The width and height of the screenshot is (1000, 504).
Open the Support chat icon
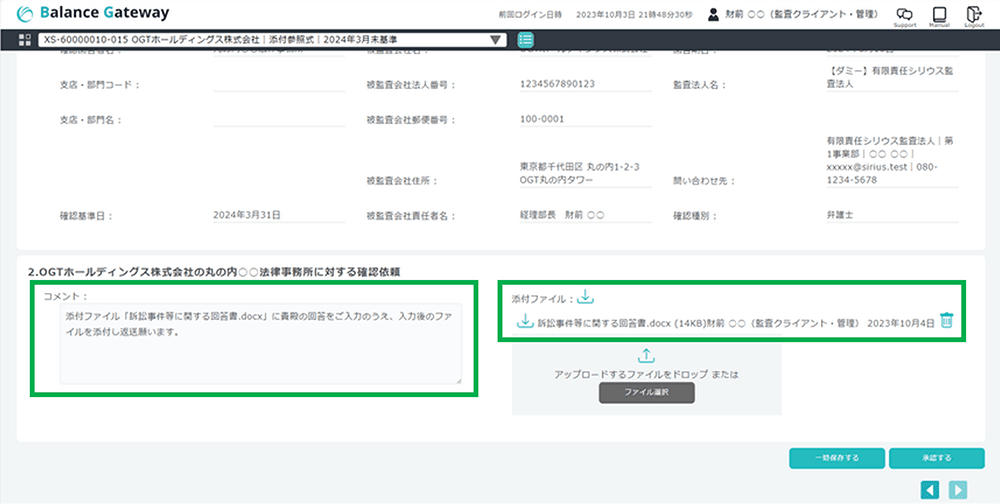point(904,14)
